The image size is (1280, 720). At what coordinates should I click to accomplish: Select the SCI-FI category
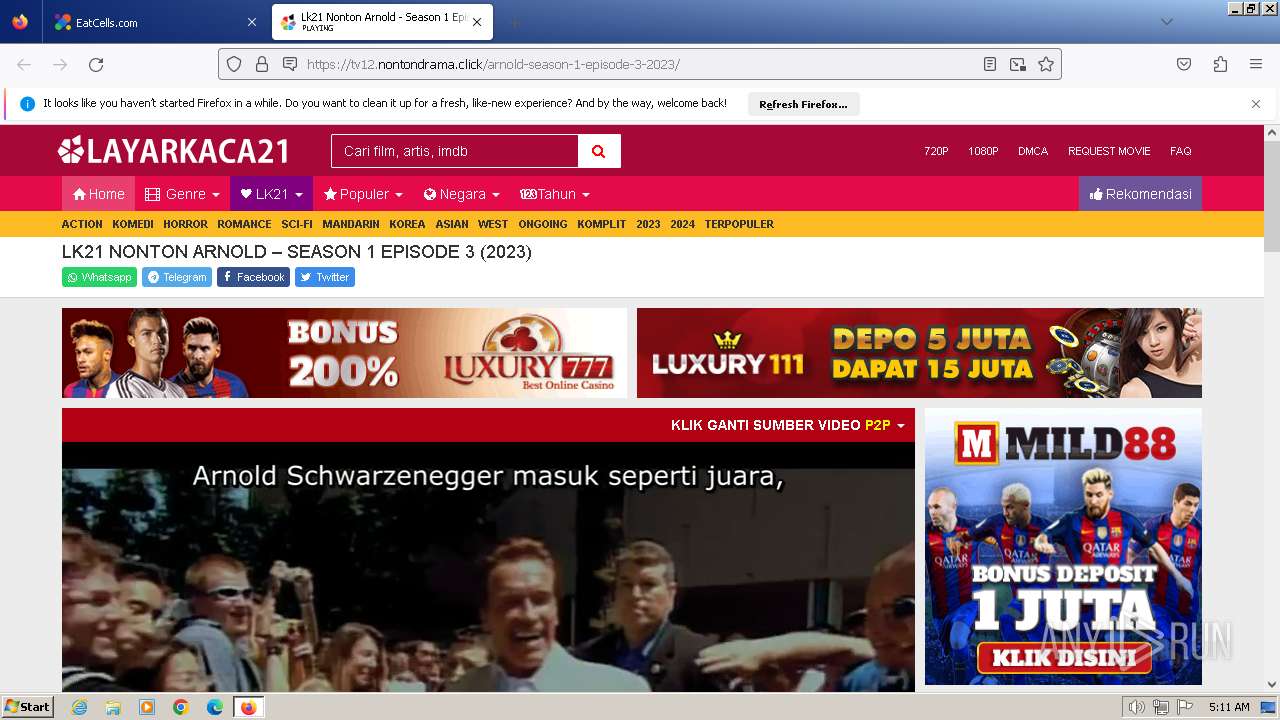click(x=297, y=224)
